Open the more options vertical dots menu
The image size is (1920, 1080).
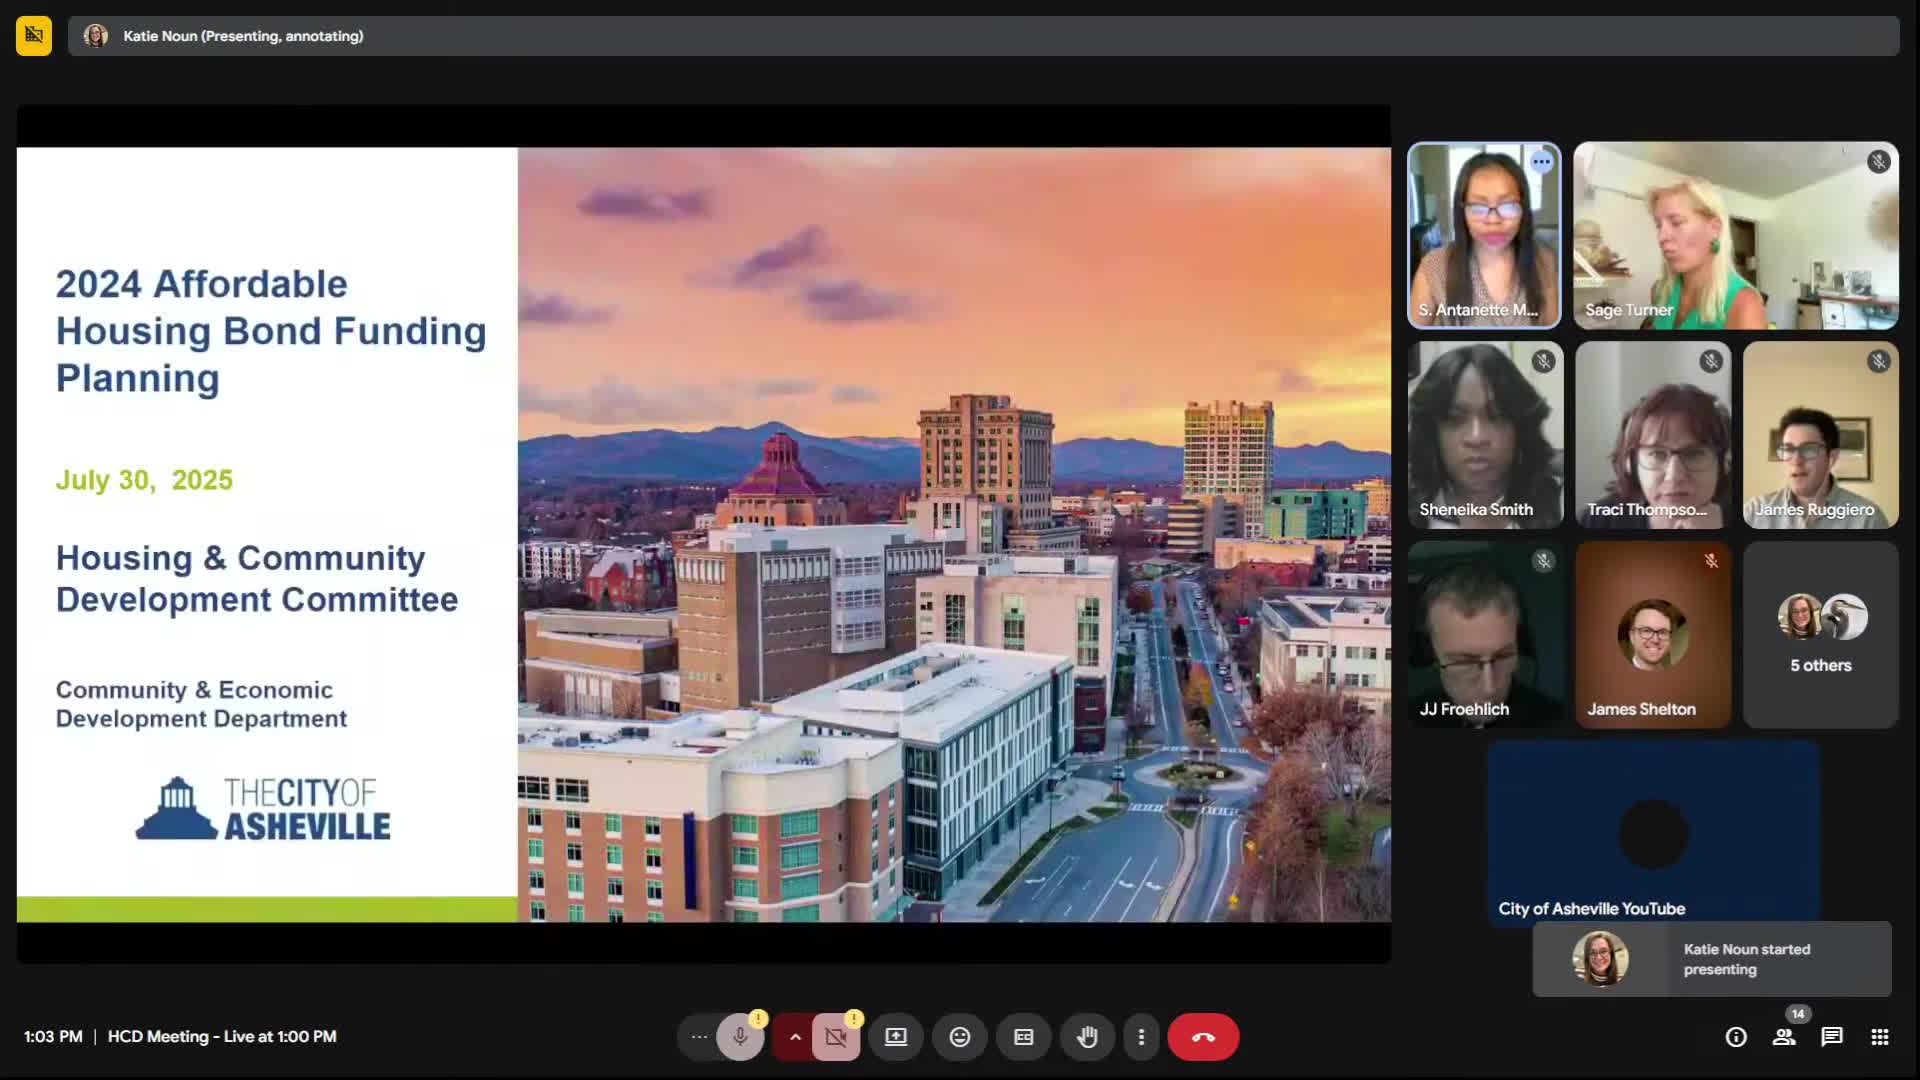tap(1141, 1037)
